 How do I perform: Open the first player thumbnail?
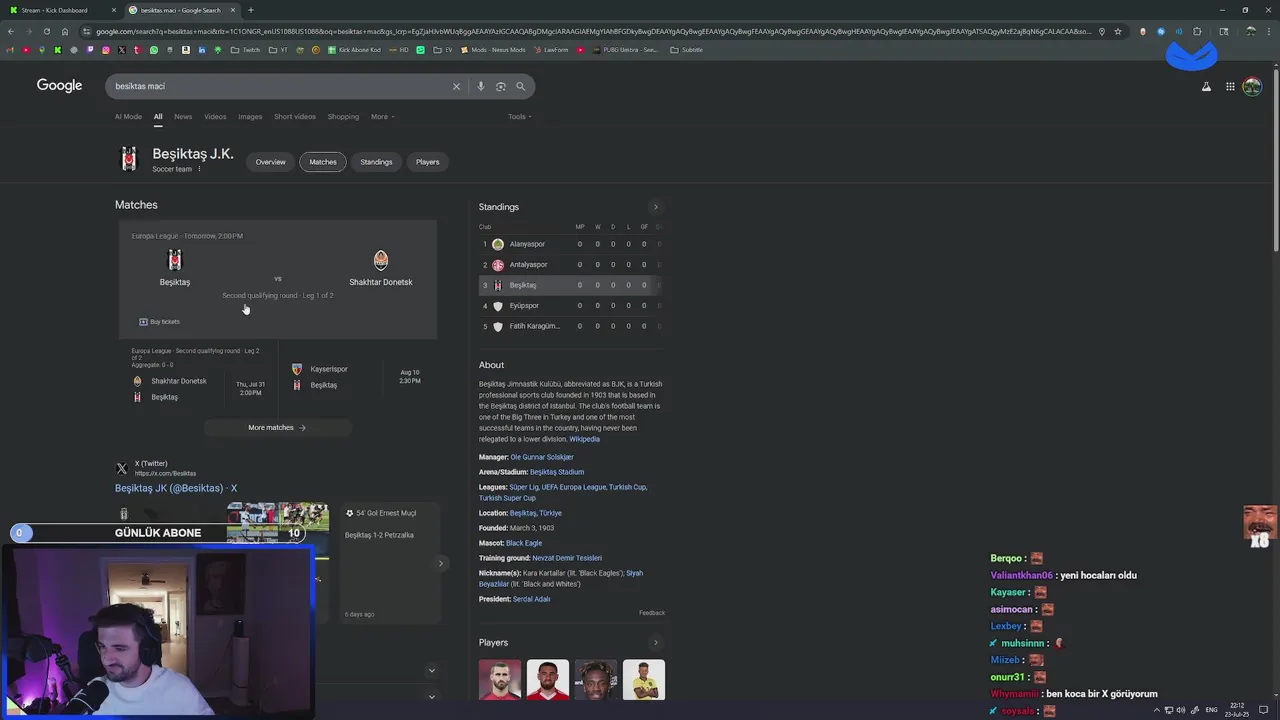click(x=499, y=680)
